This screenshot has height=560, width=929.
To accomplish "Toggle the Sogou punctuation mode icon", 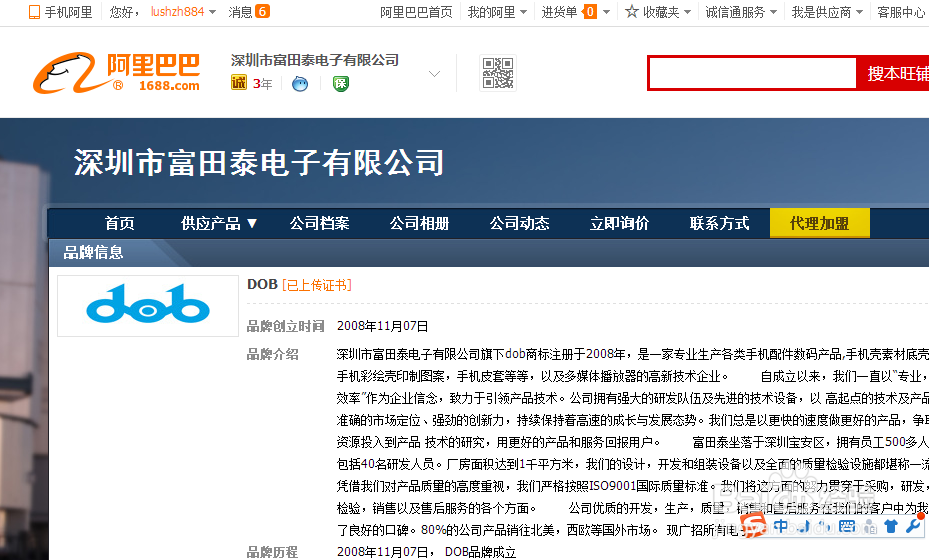I will click(825, 526).
